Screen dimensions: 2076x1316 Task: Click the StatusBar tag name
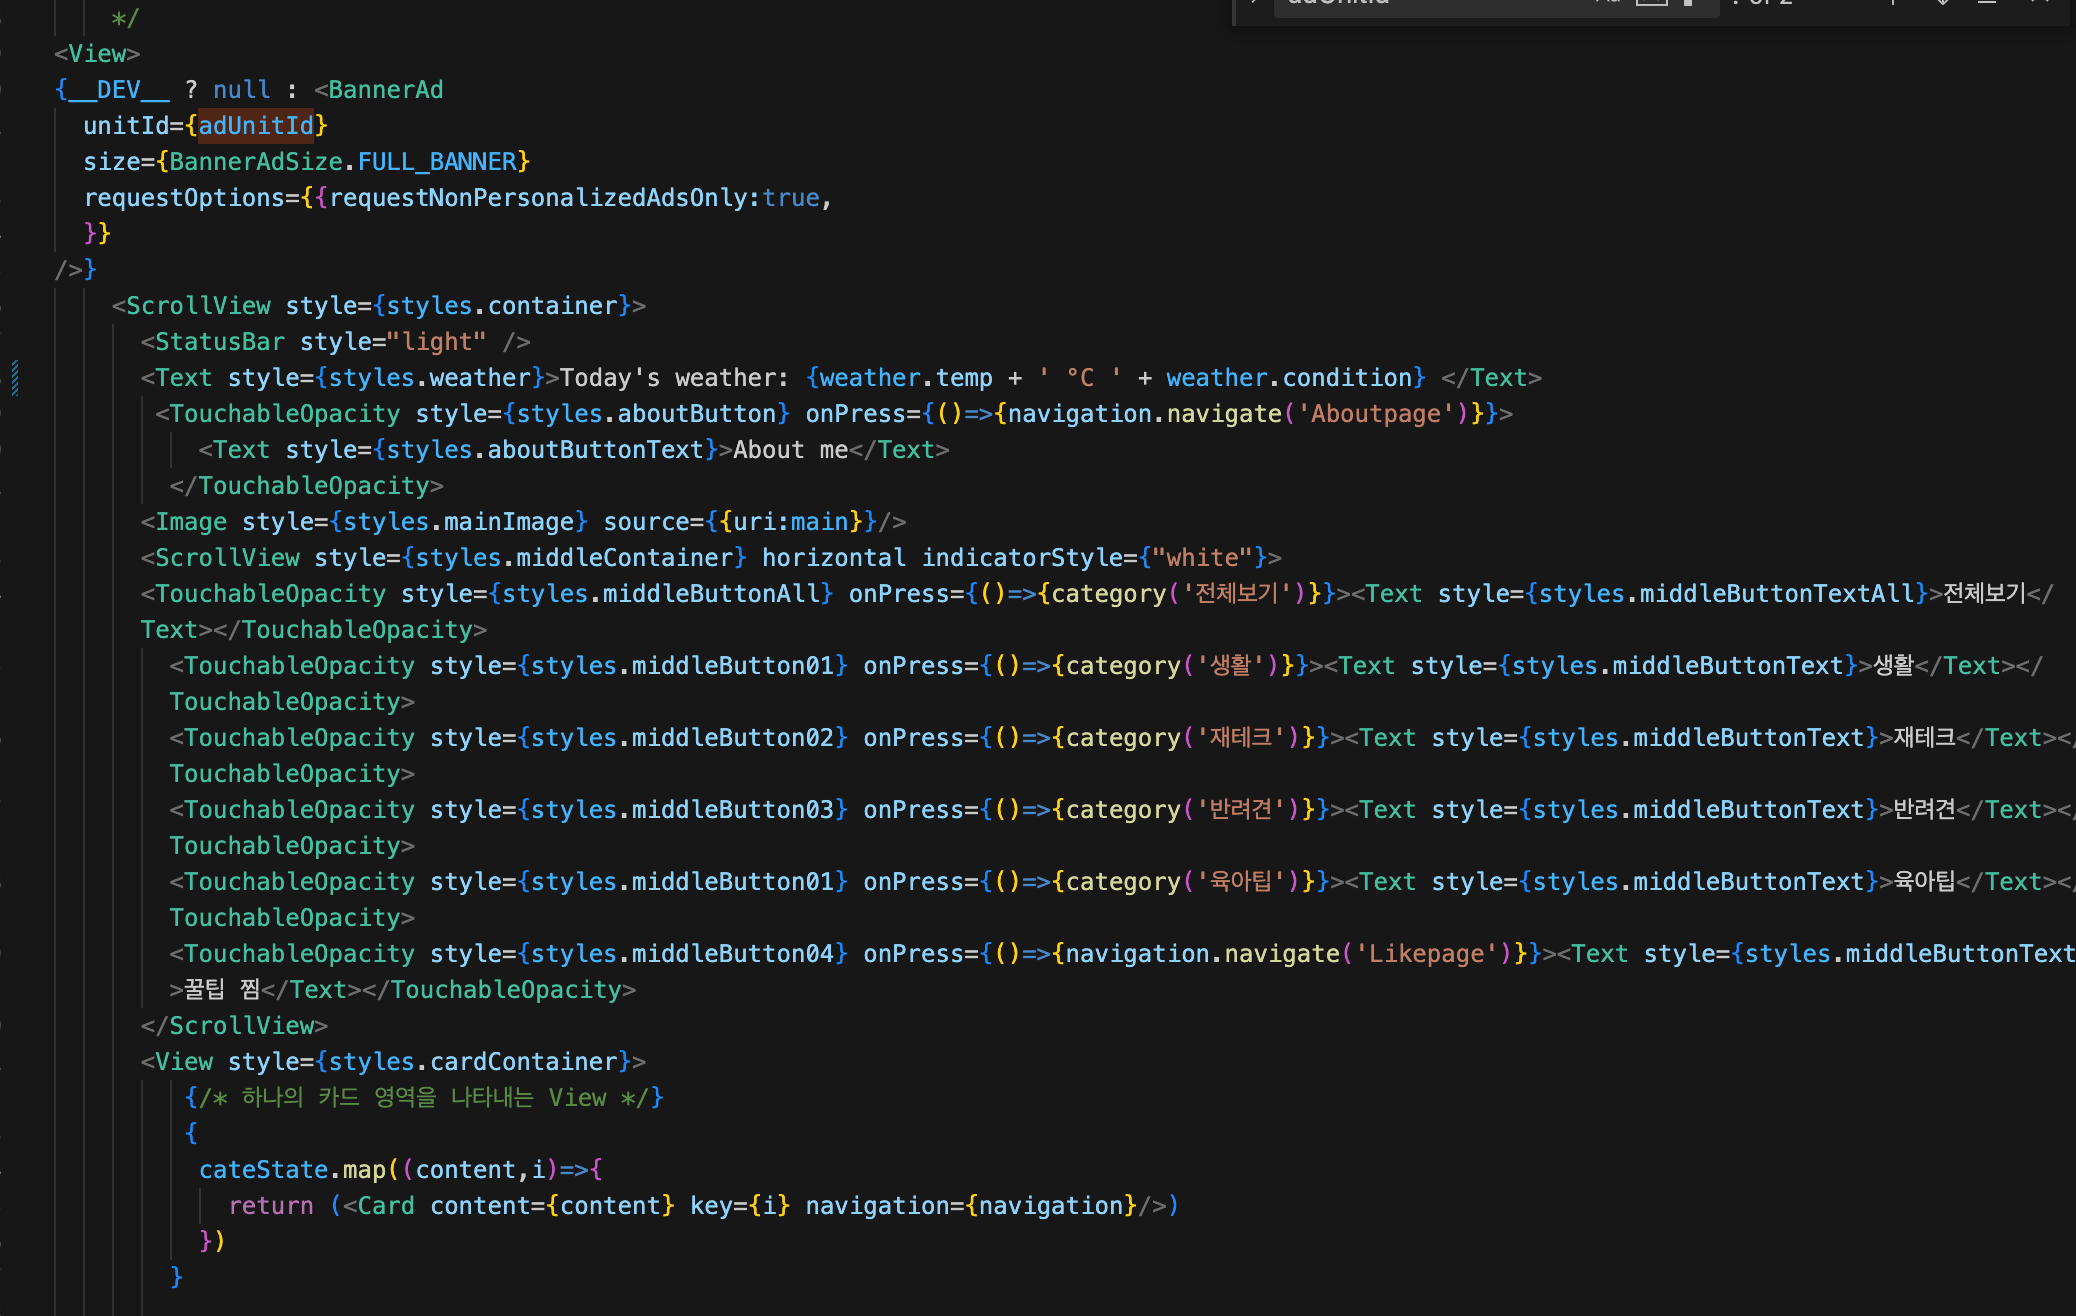(220, 342)
